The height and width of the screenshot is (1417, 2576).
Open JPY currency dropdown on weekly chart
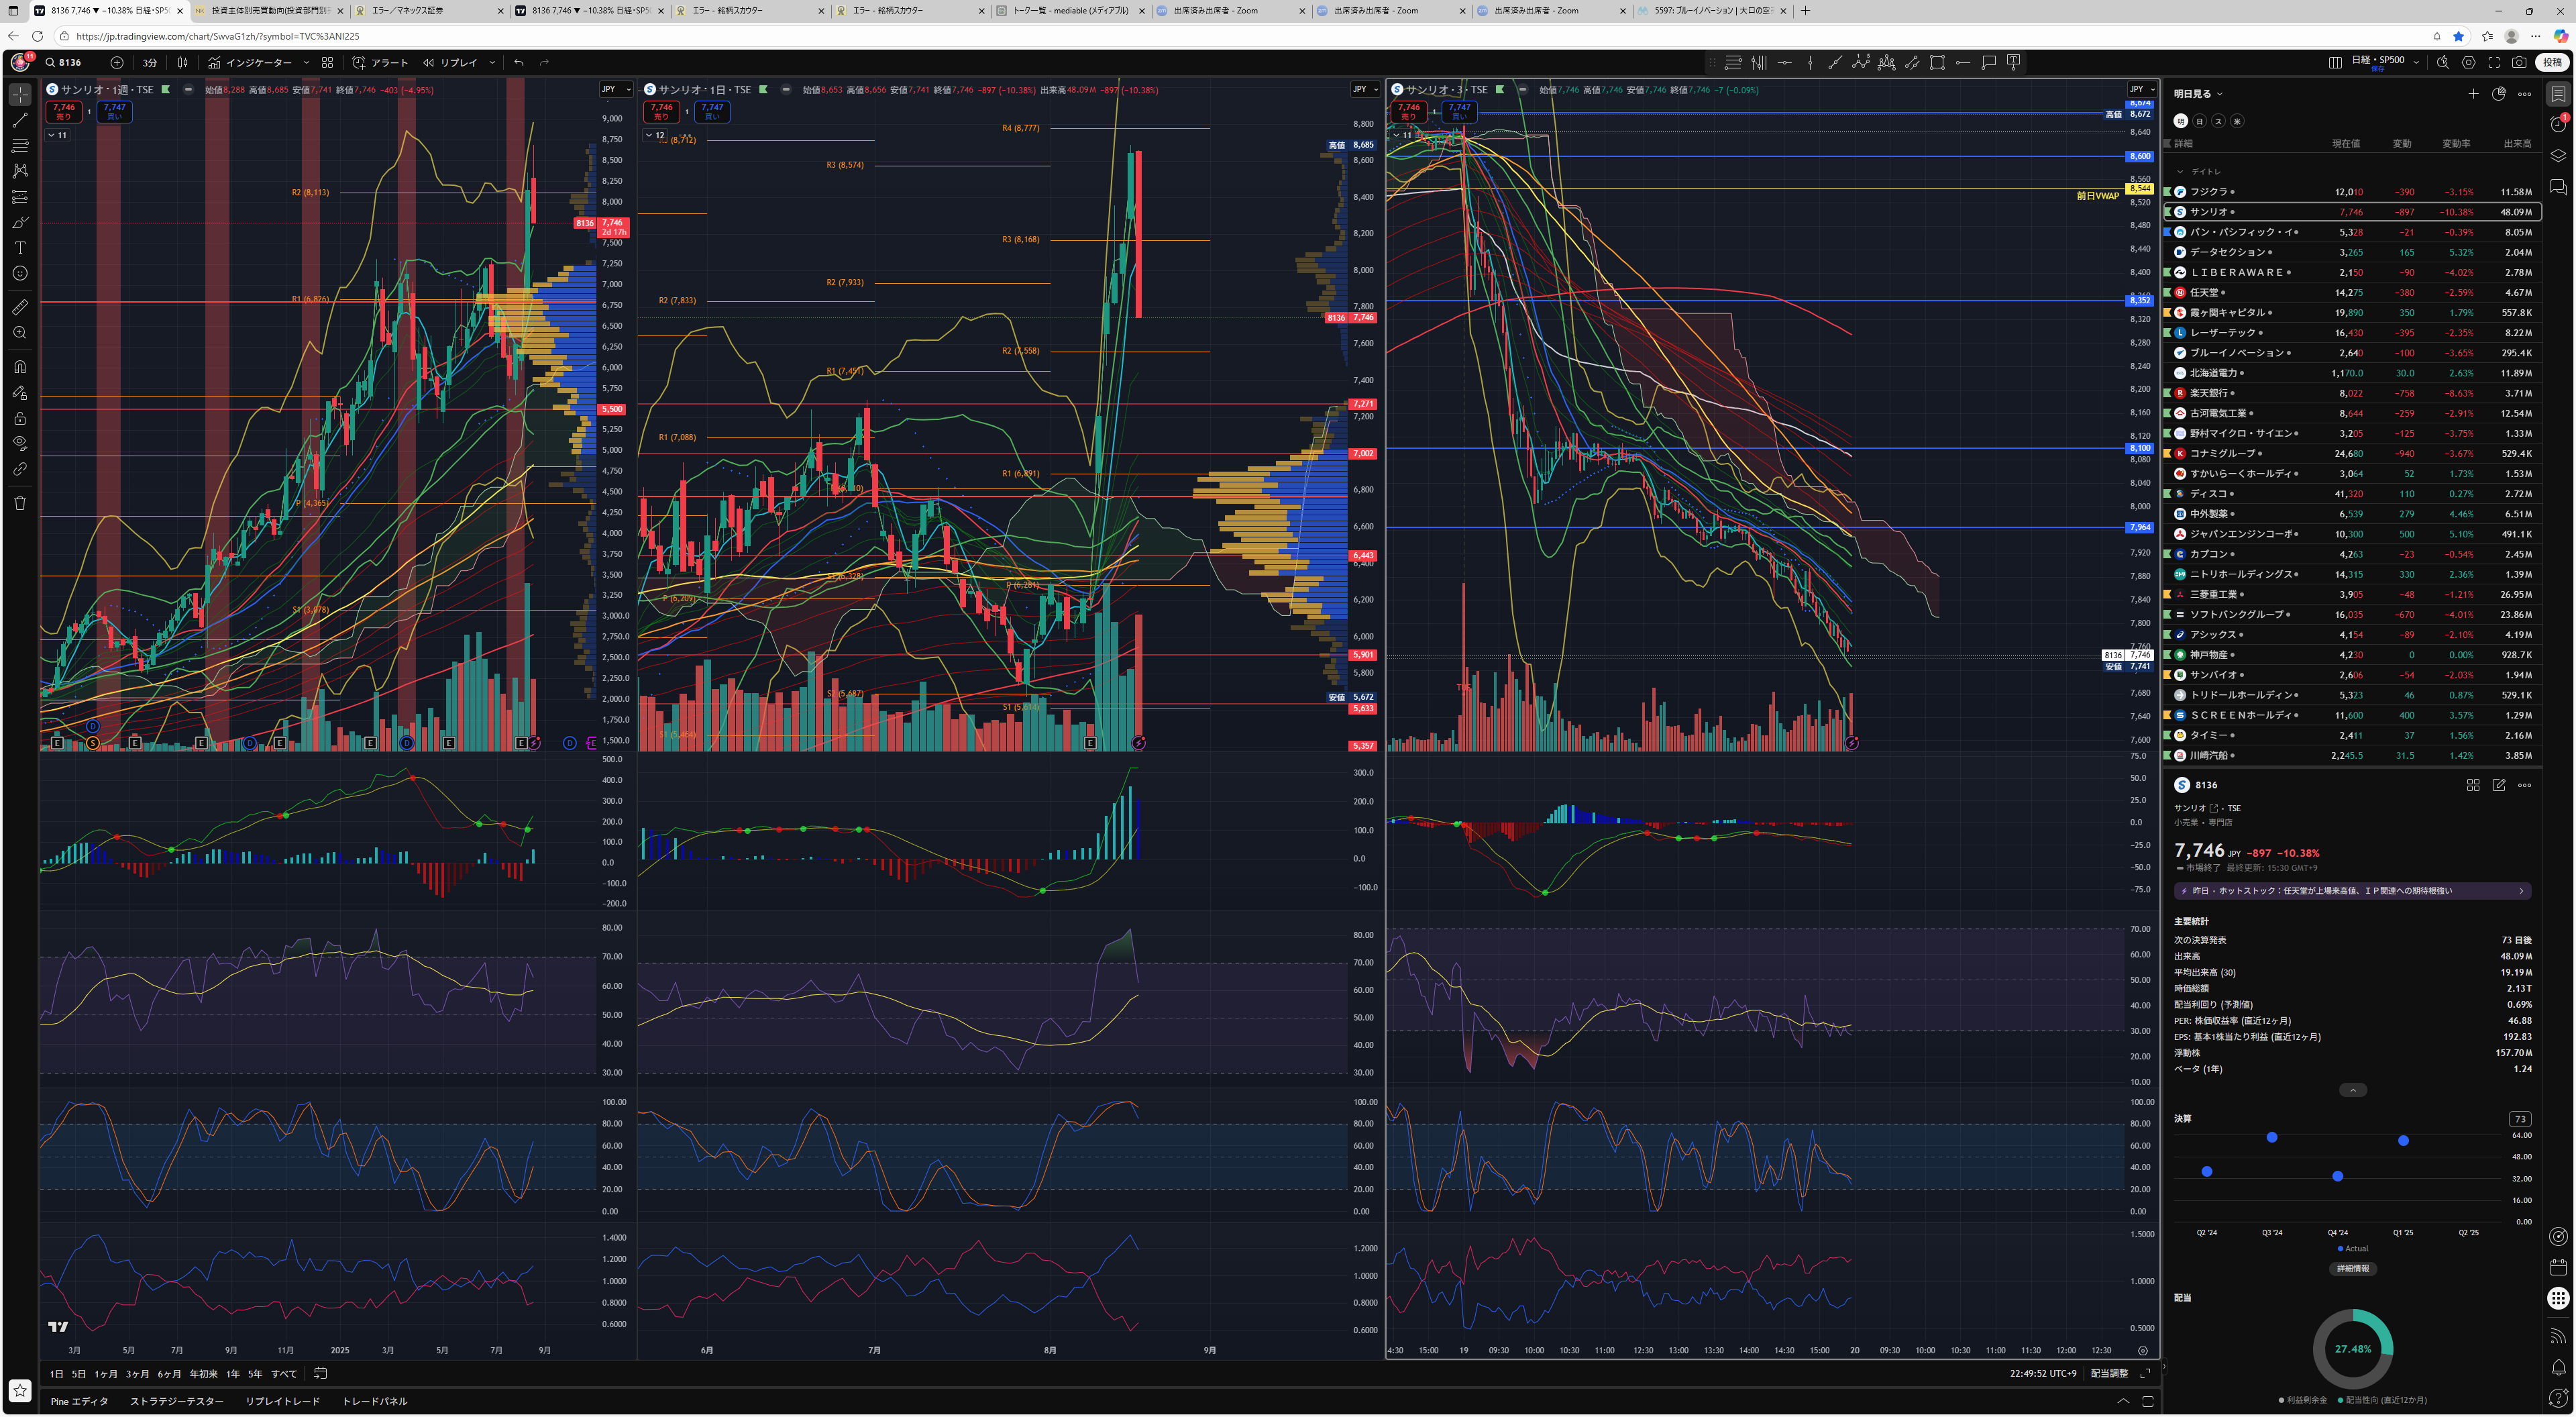point(615,90)
